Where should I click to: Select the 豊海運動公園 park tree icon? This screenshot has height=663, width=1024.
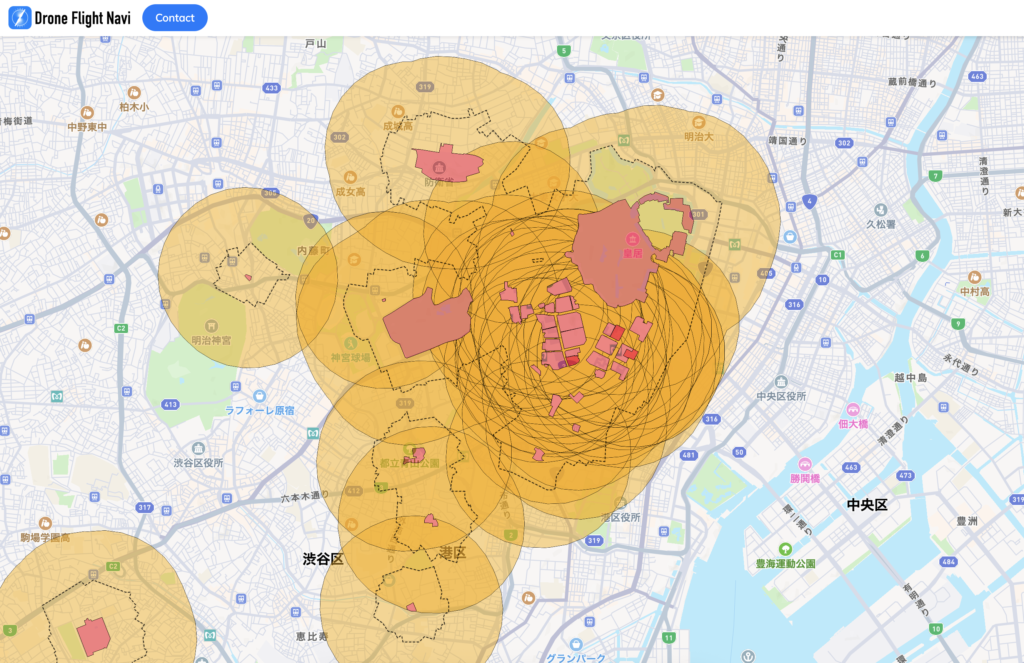(x=785, y=549)
